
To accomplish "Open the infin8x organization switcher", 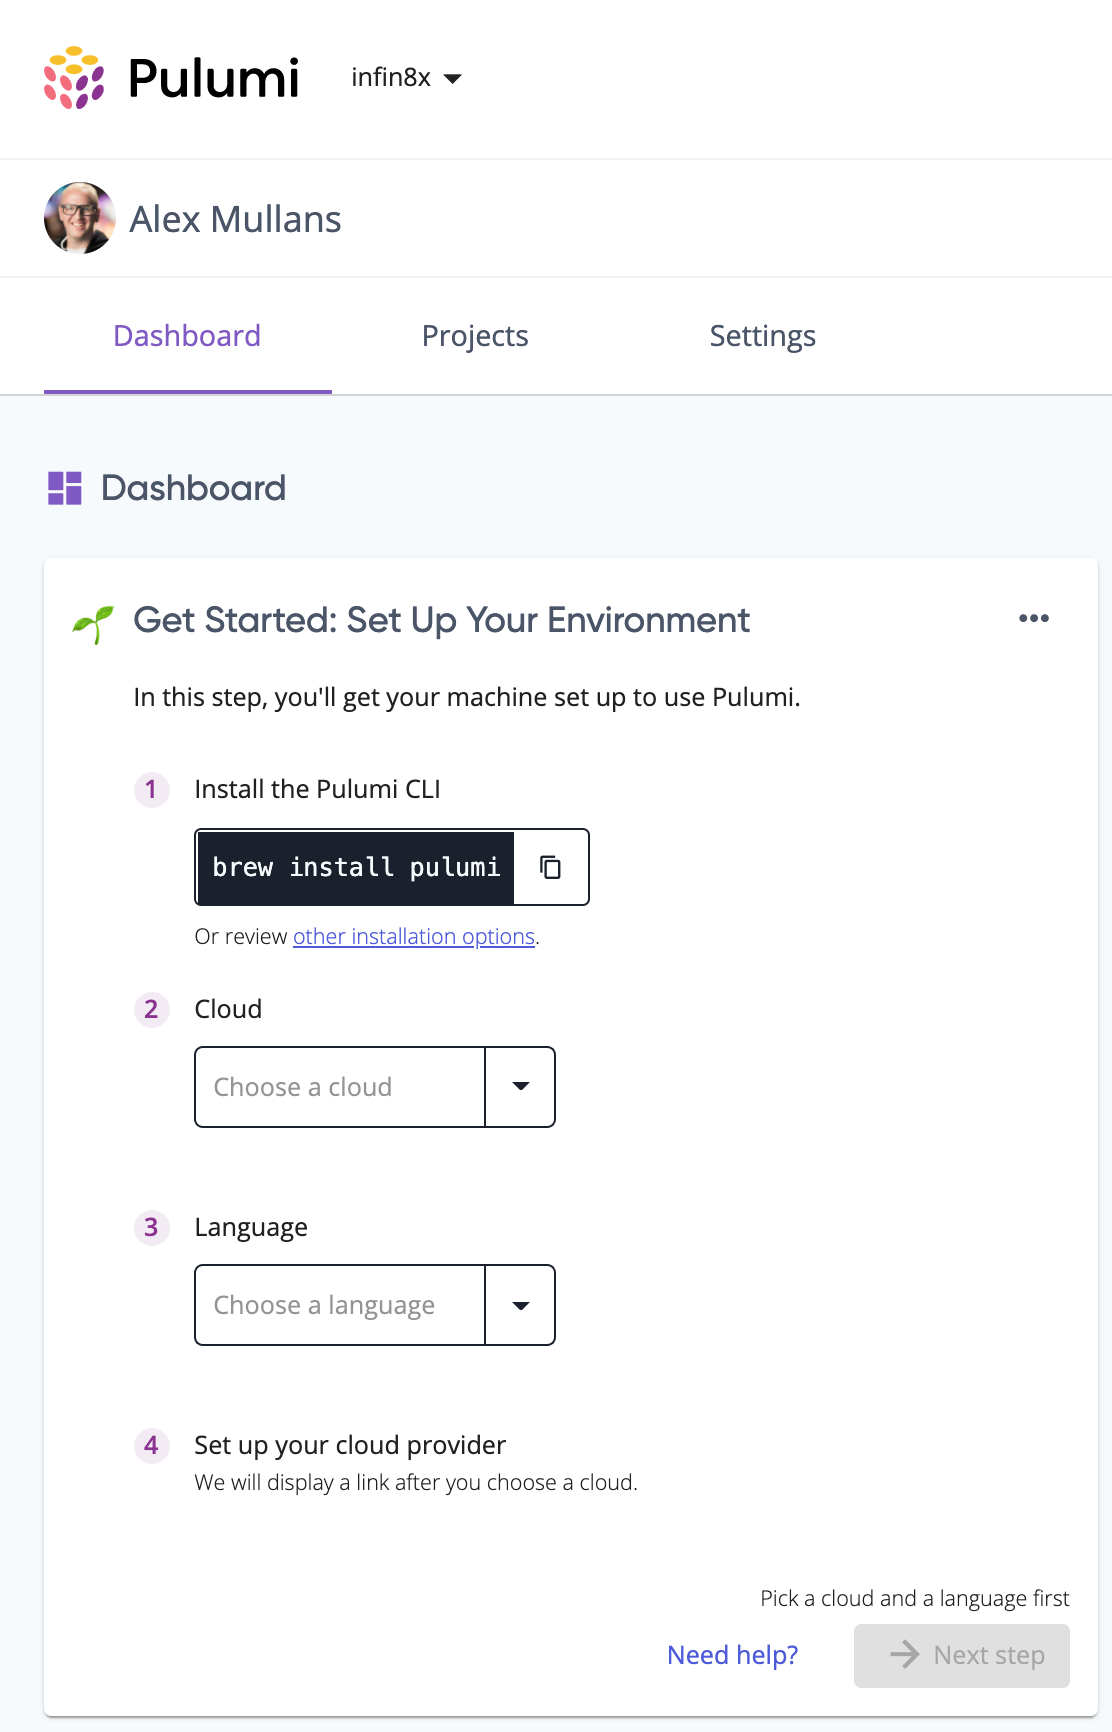I will [x=406, y=78].
